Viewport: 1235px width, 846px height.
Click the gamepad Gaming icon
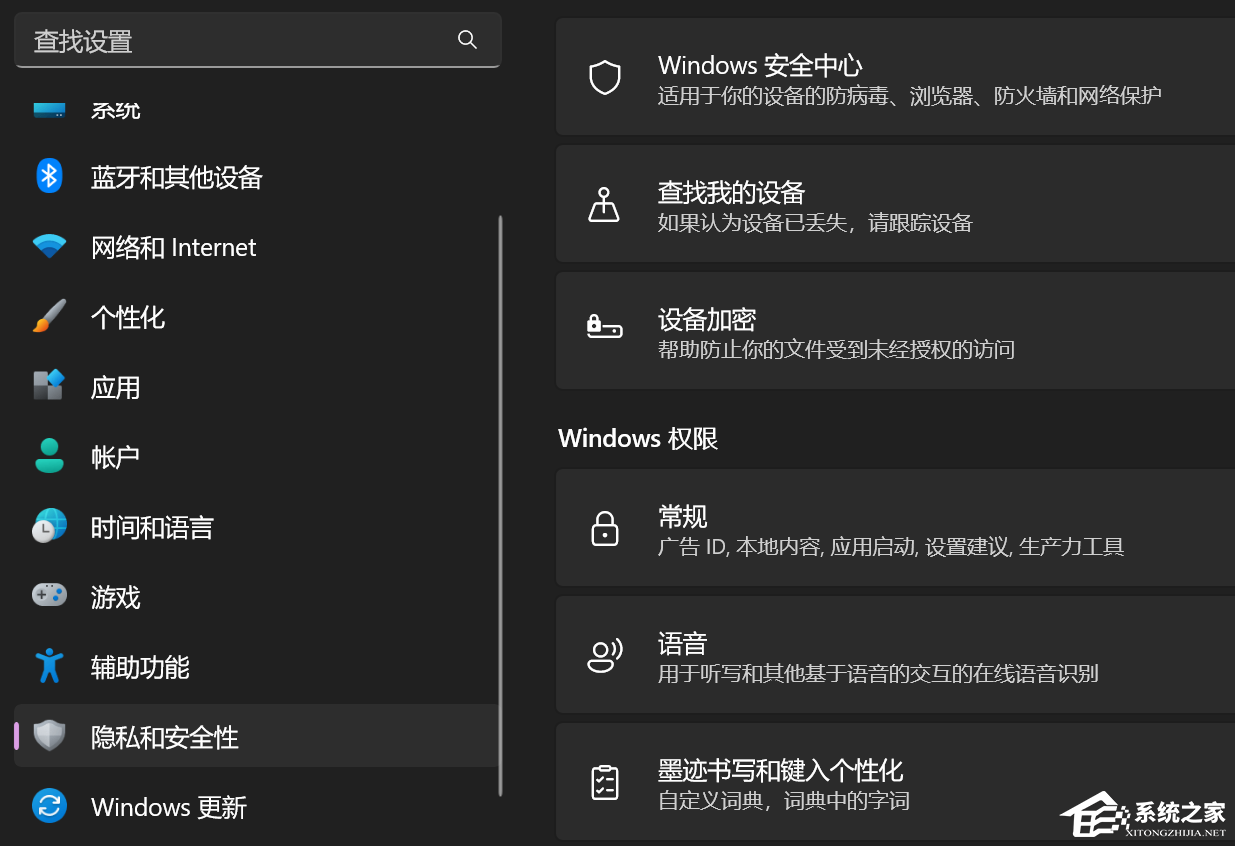click(x=49, y=595)
